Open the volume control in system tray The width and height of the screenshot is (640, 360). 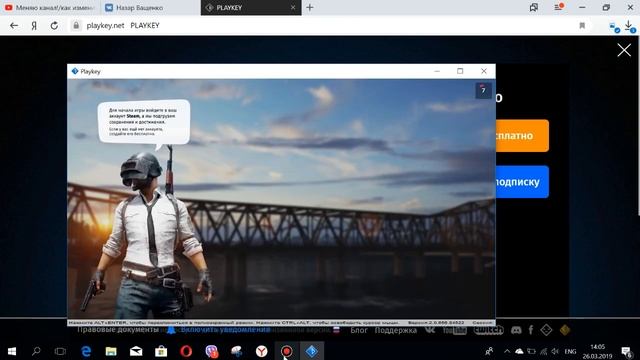pyautogui.click(x=555, y=351)
